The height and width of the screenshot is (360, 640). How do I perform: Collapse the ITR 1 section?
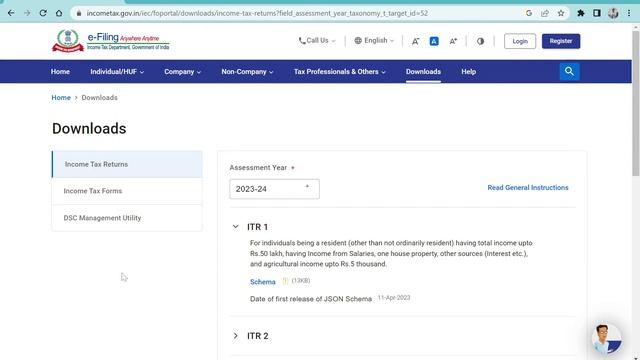[236, 227]
